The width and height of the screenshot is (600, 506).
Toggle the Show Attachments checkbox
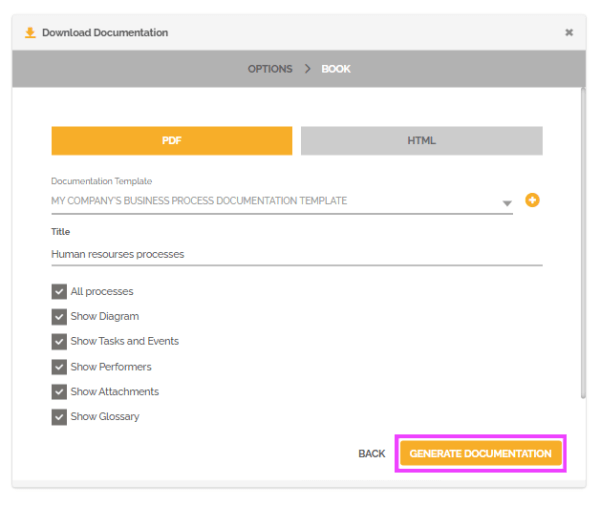click(59, 392)
